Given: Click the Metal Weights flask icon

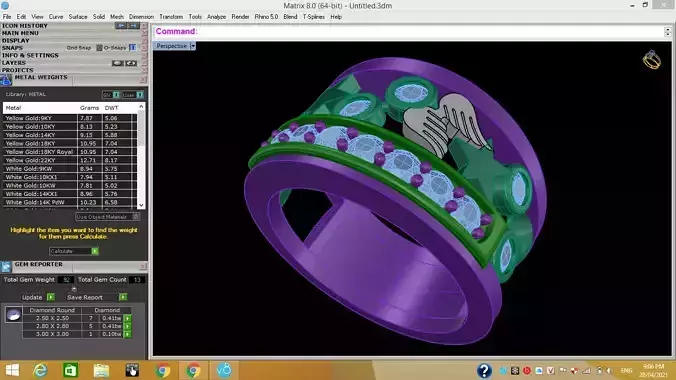Looking at the screenshot, I should click(x=6, y=80).
